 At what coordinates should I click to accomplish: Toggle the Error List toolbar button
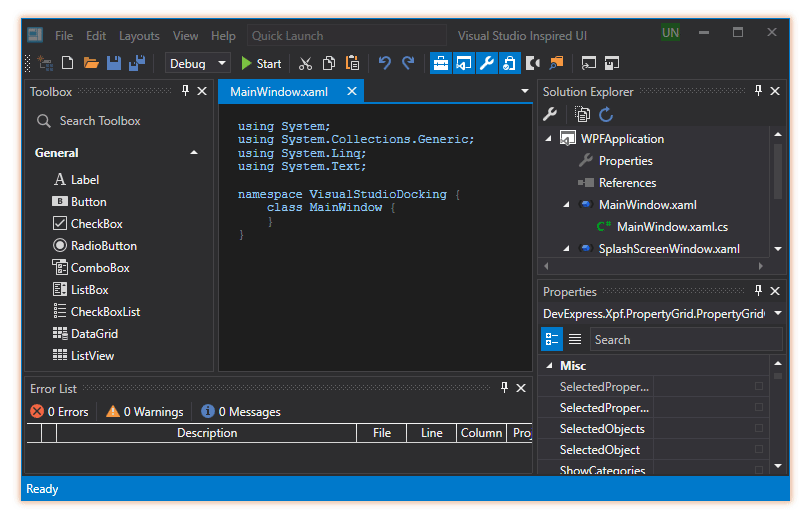point(509,63)
